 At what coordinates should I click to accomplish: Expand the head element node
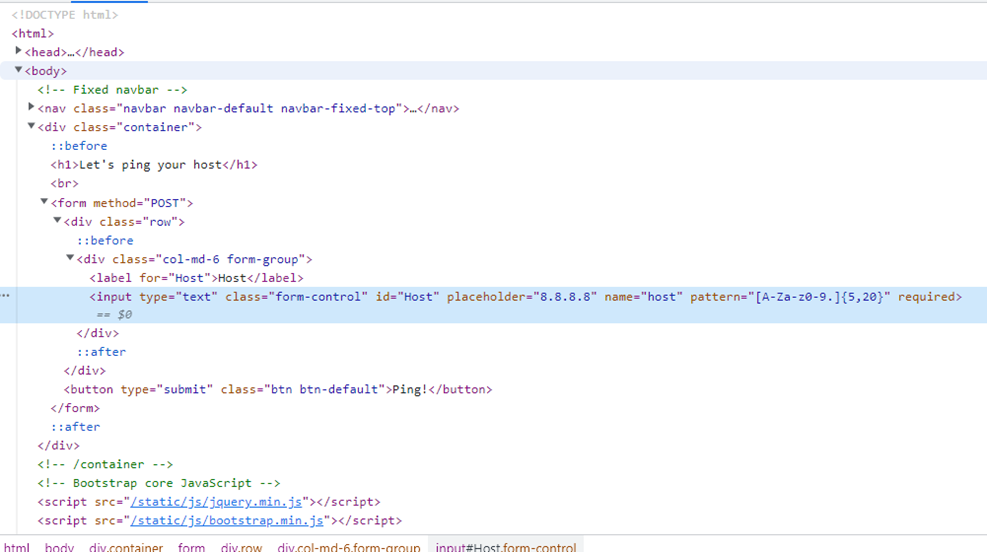[18, 50]
